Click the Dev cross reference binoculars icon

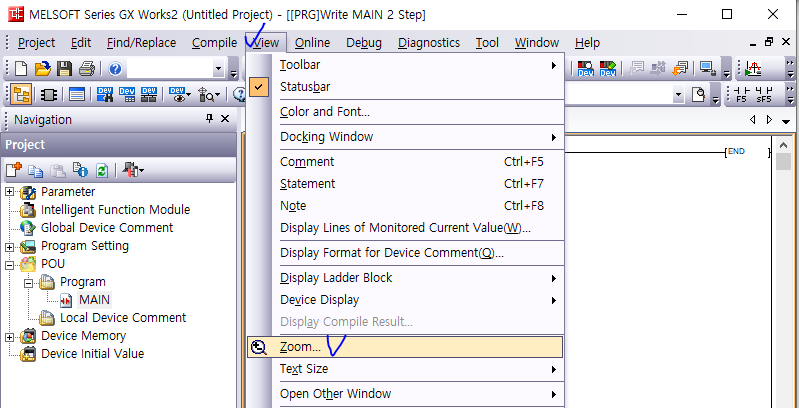click(104, 94)
